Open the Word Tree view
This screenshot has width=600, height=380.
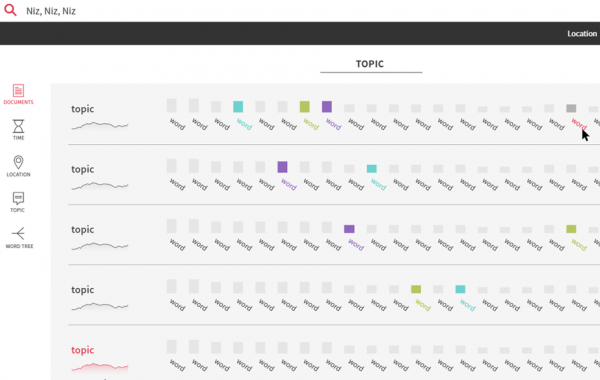pos(19,238)
